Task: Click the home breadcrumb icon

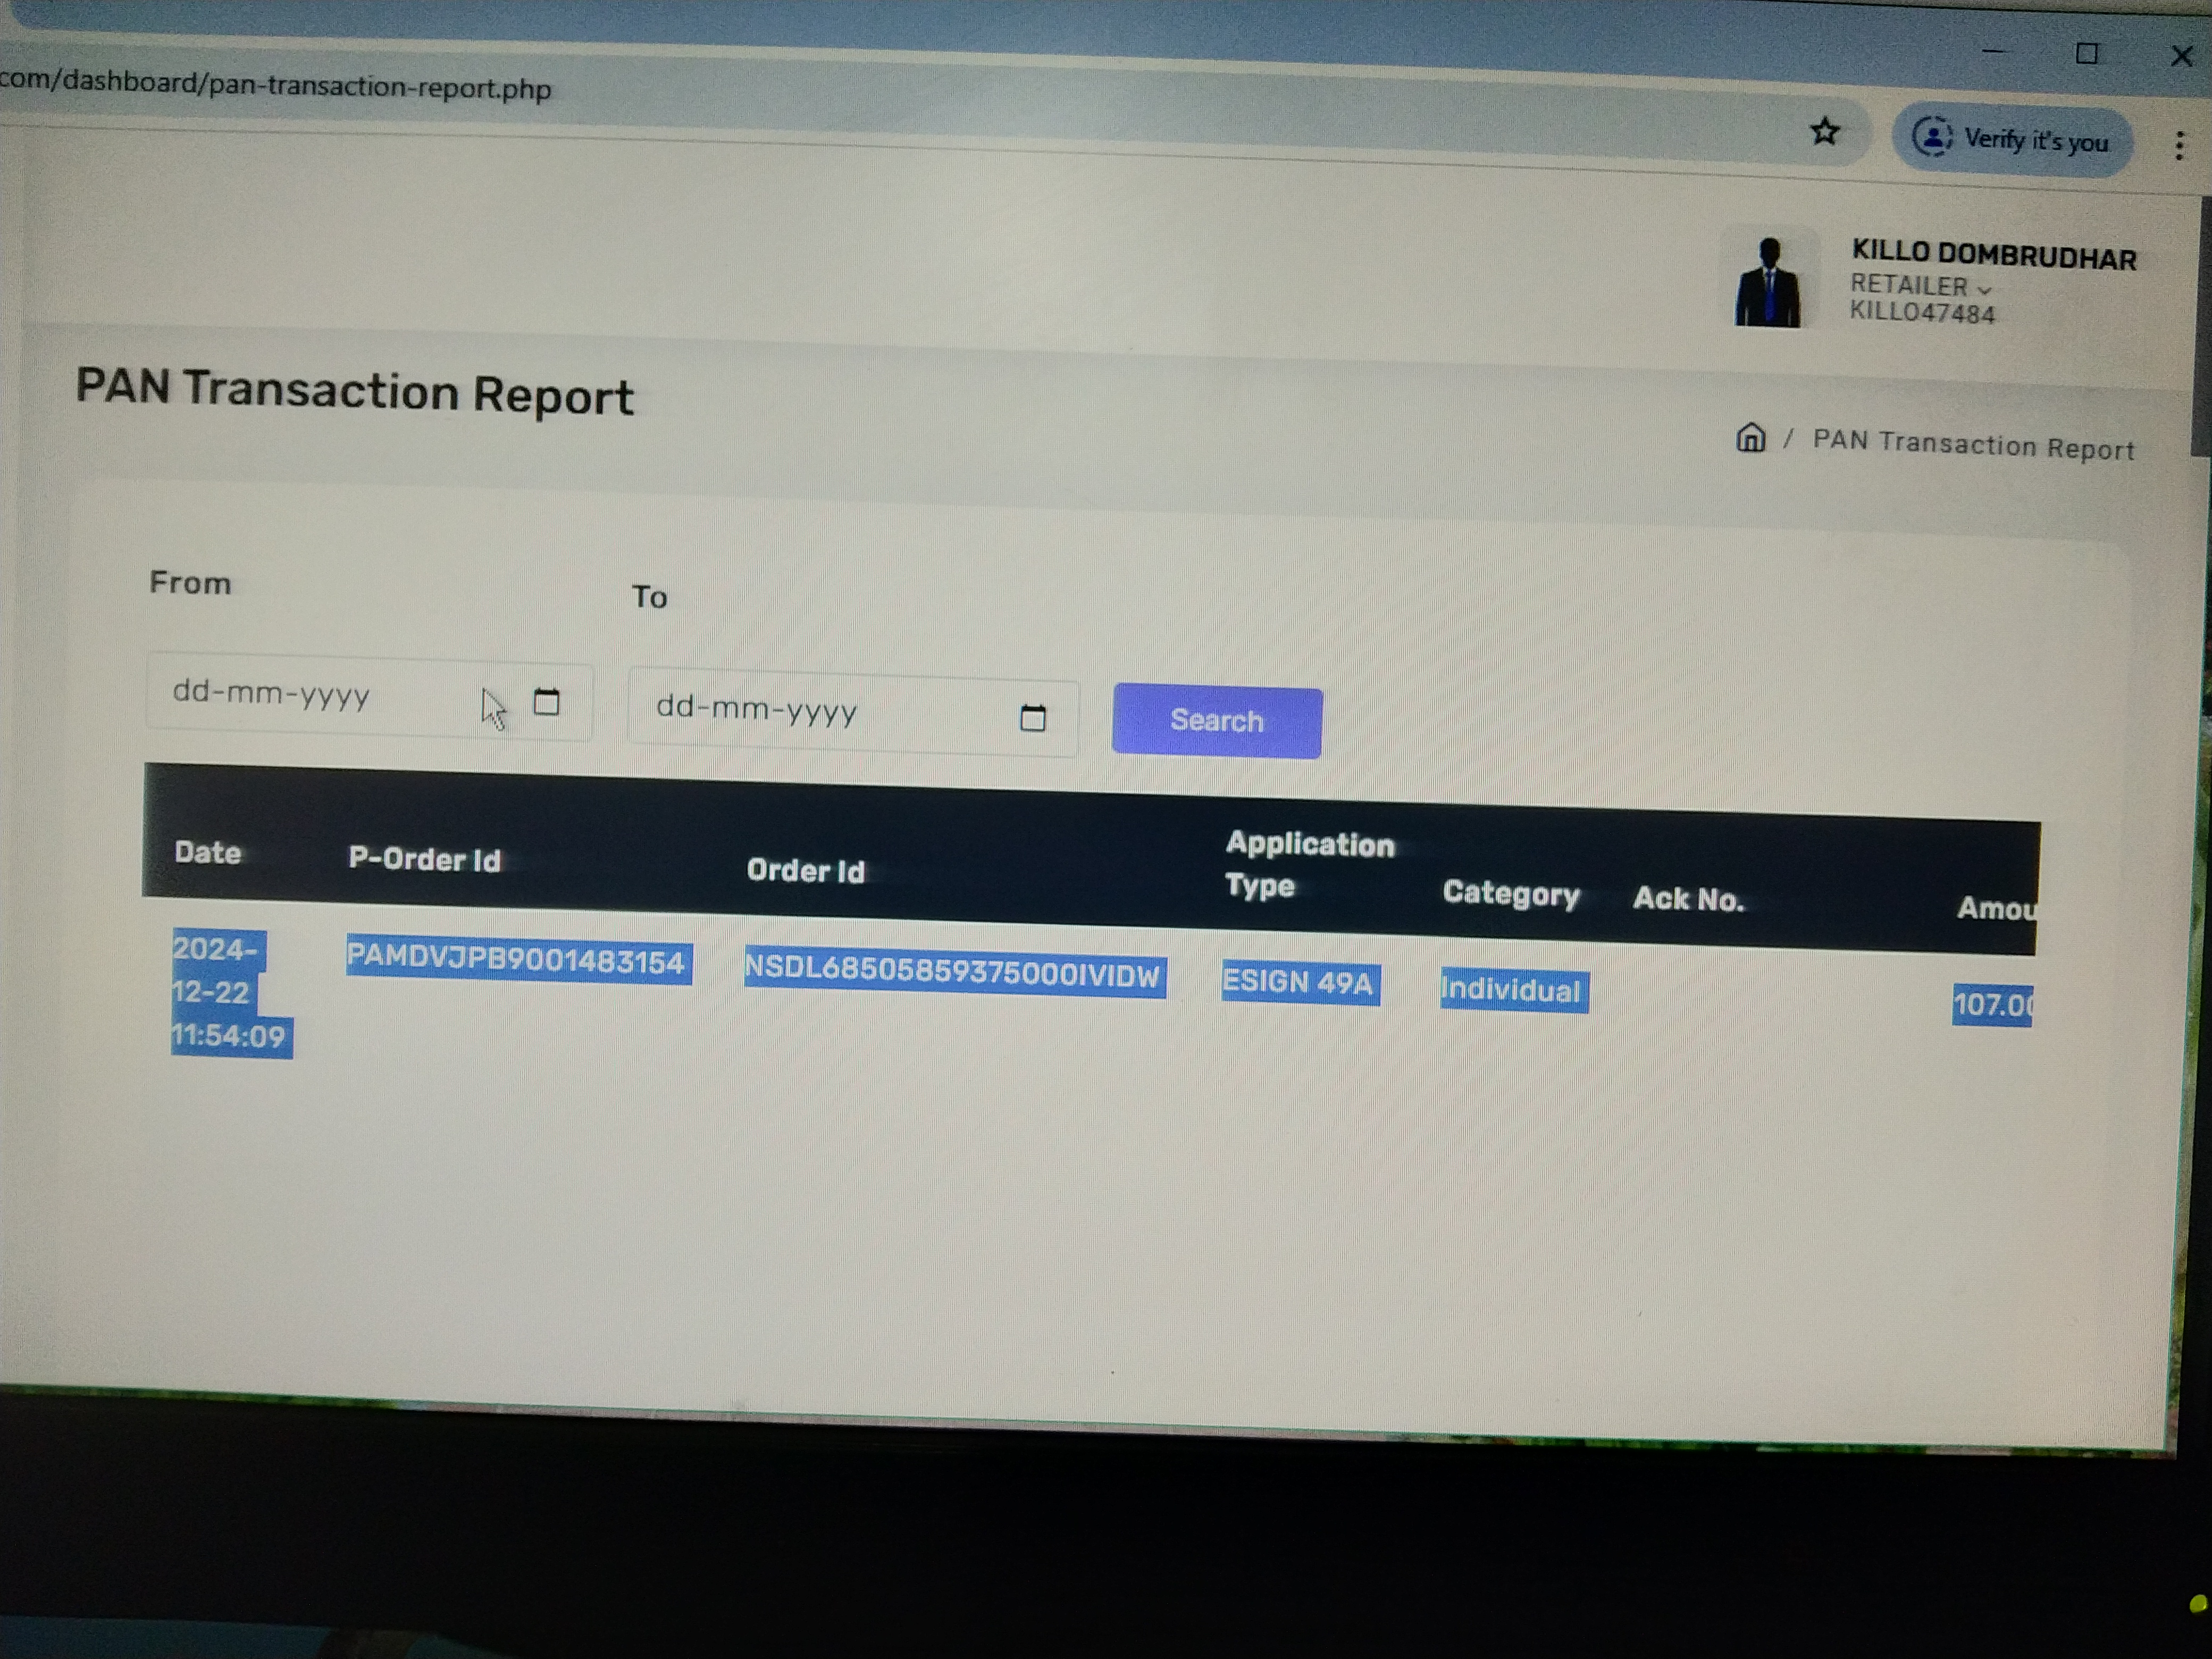Action: point(1750,438)
